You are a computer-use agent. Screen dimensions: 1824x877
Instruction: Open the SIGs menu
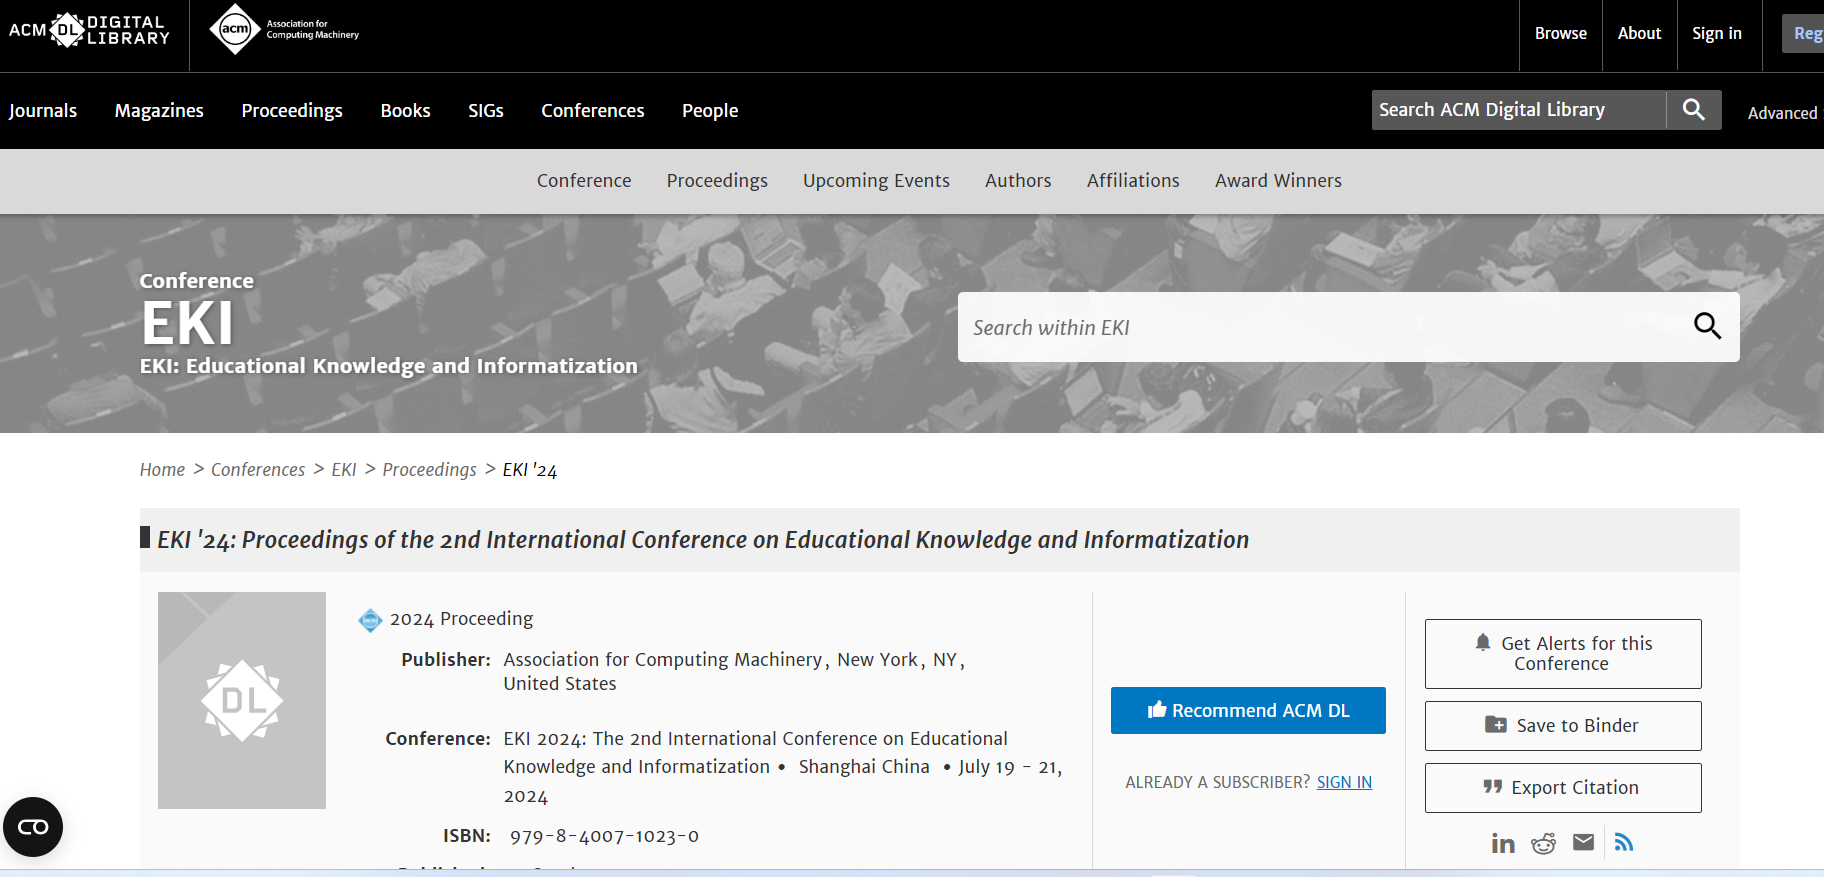(486, 110)
